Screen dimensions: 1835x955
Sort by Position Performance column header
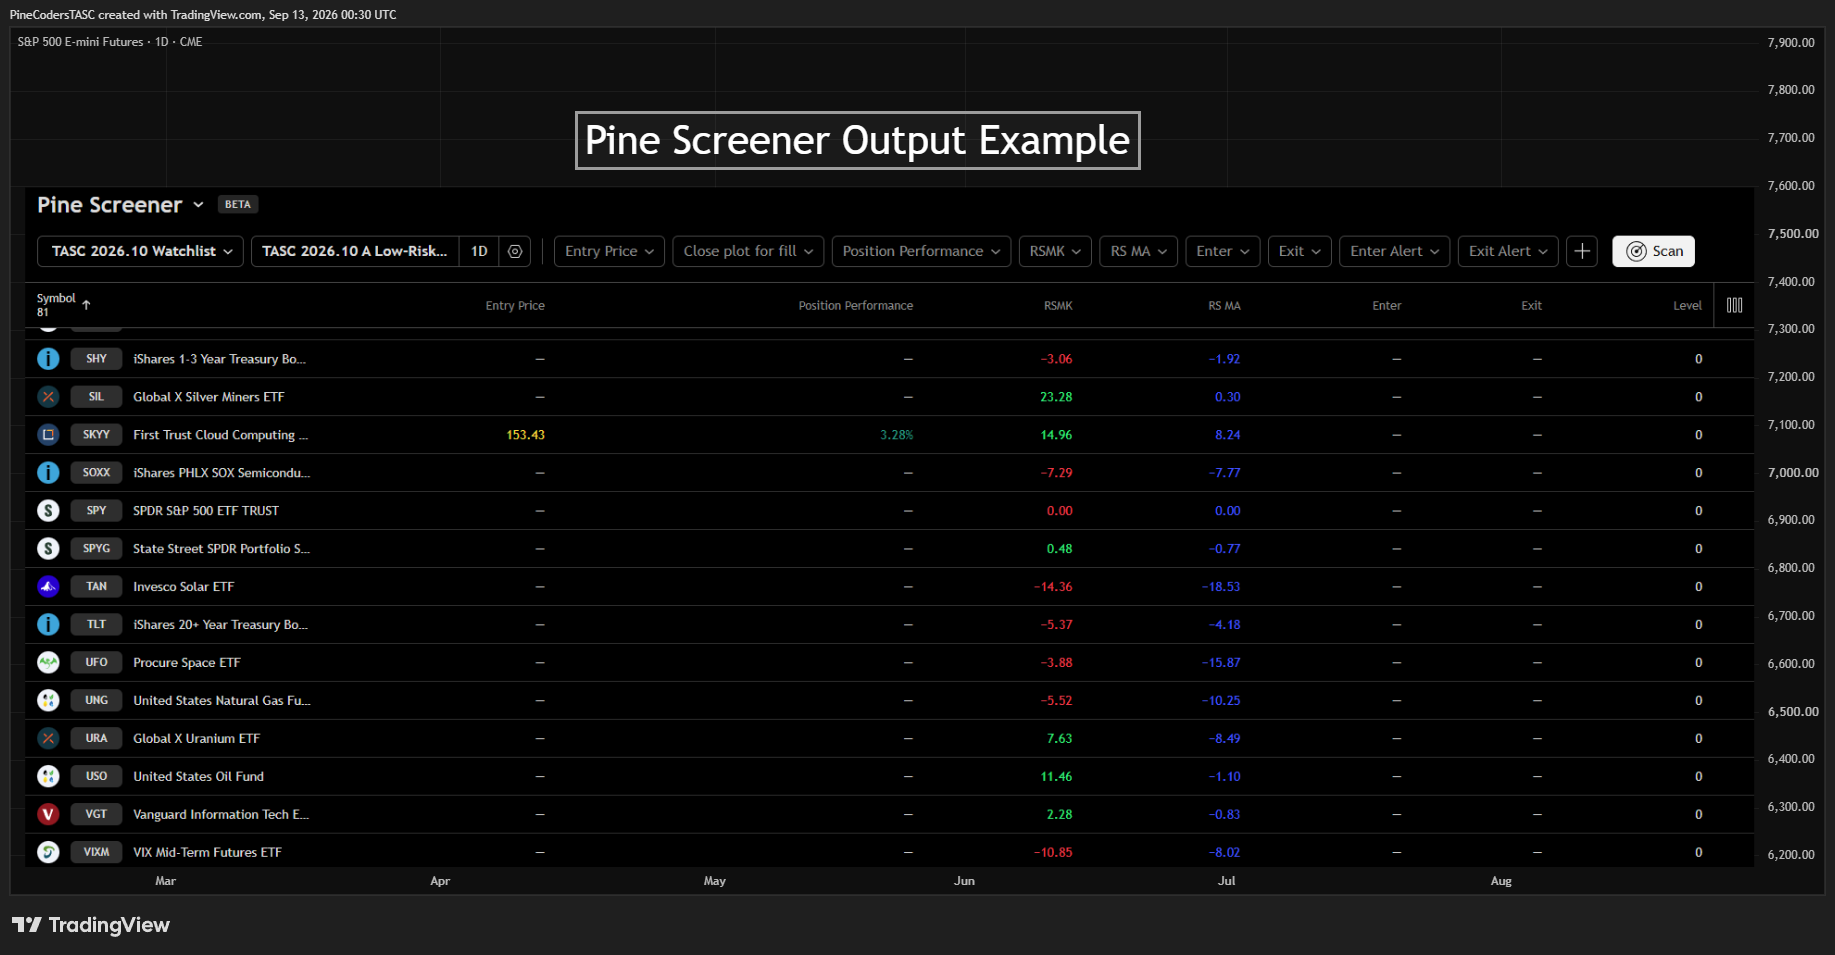[855, 306]
